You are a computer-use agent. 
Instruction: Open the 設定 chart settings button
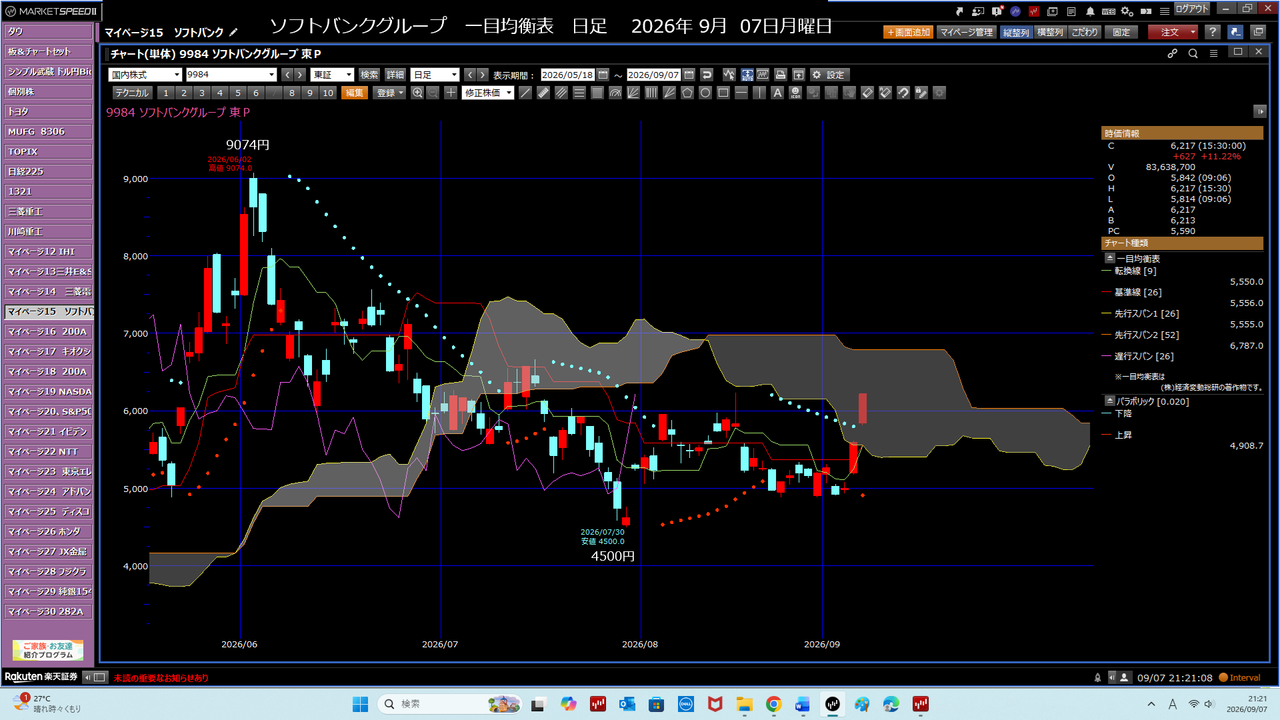[829, 74]
